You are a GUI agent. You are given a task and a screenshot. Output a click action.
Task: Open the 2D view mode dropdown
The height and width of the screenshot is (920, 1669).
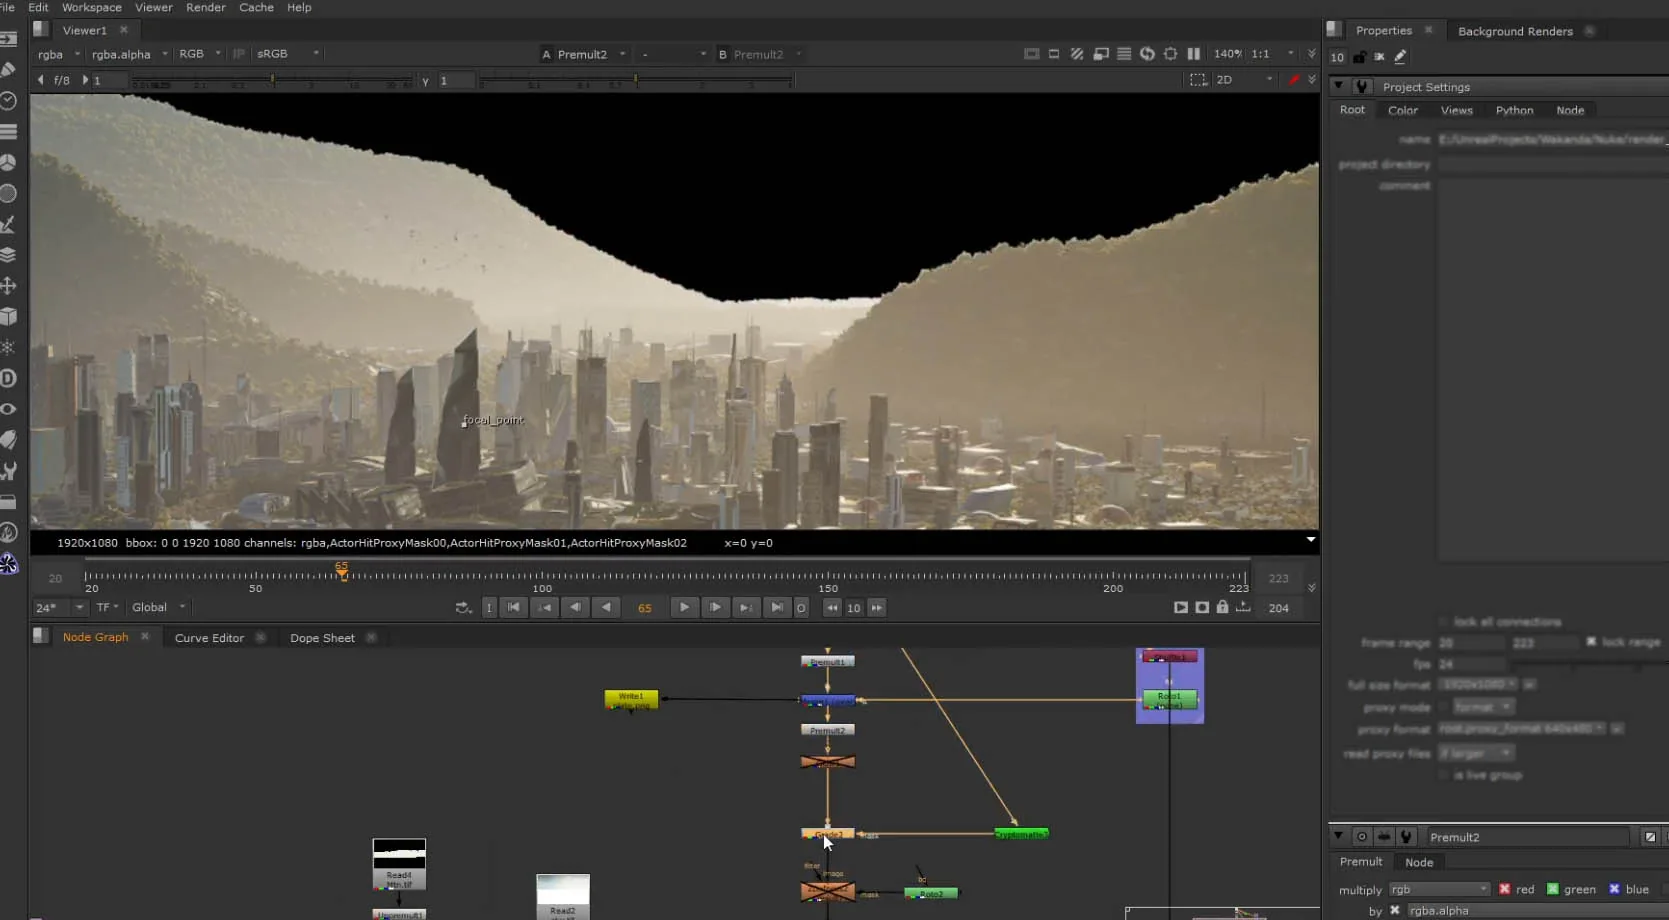pos(1243,80)
